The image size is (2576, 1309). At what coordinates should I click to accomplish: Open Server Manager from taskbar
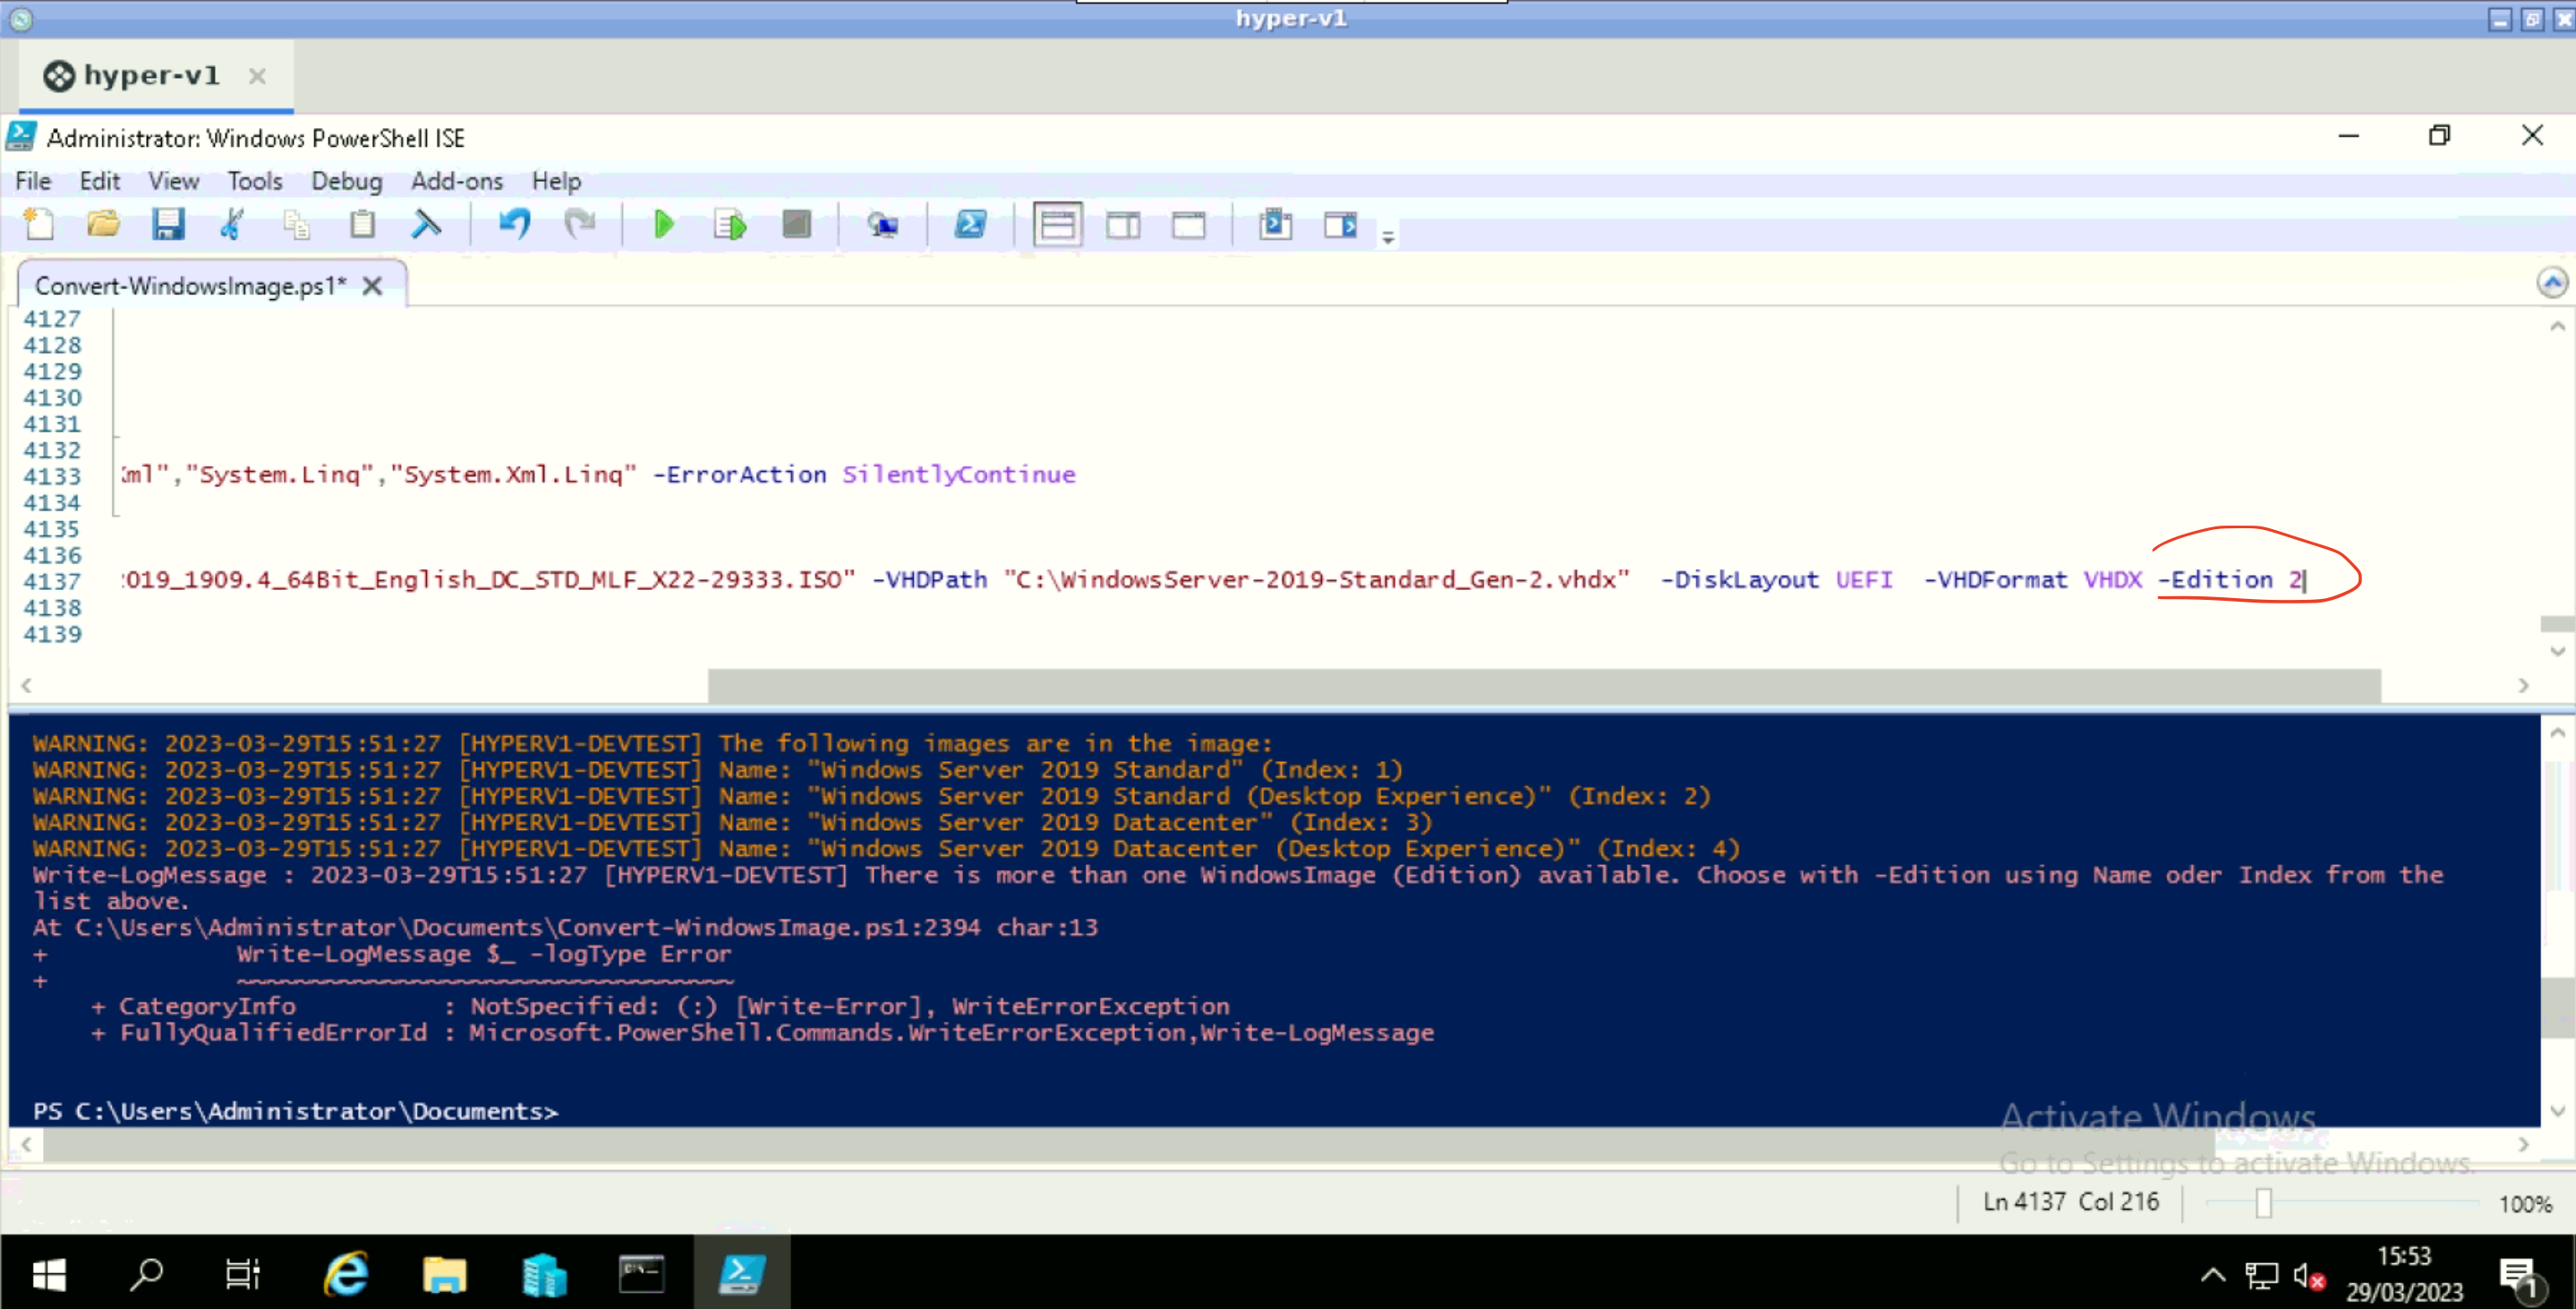coord(543,1273)
